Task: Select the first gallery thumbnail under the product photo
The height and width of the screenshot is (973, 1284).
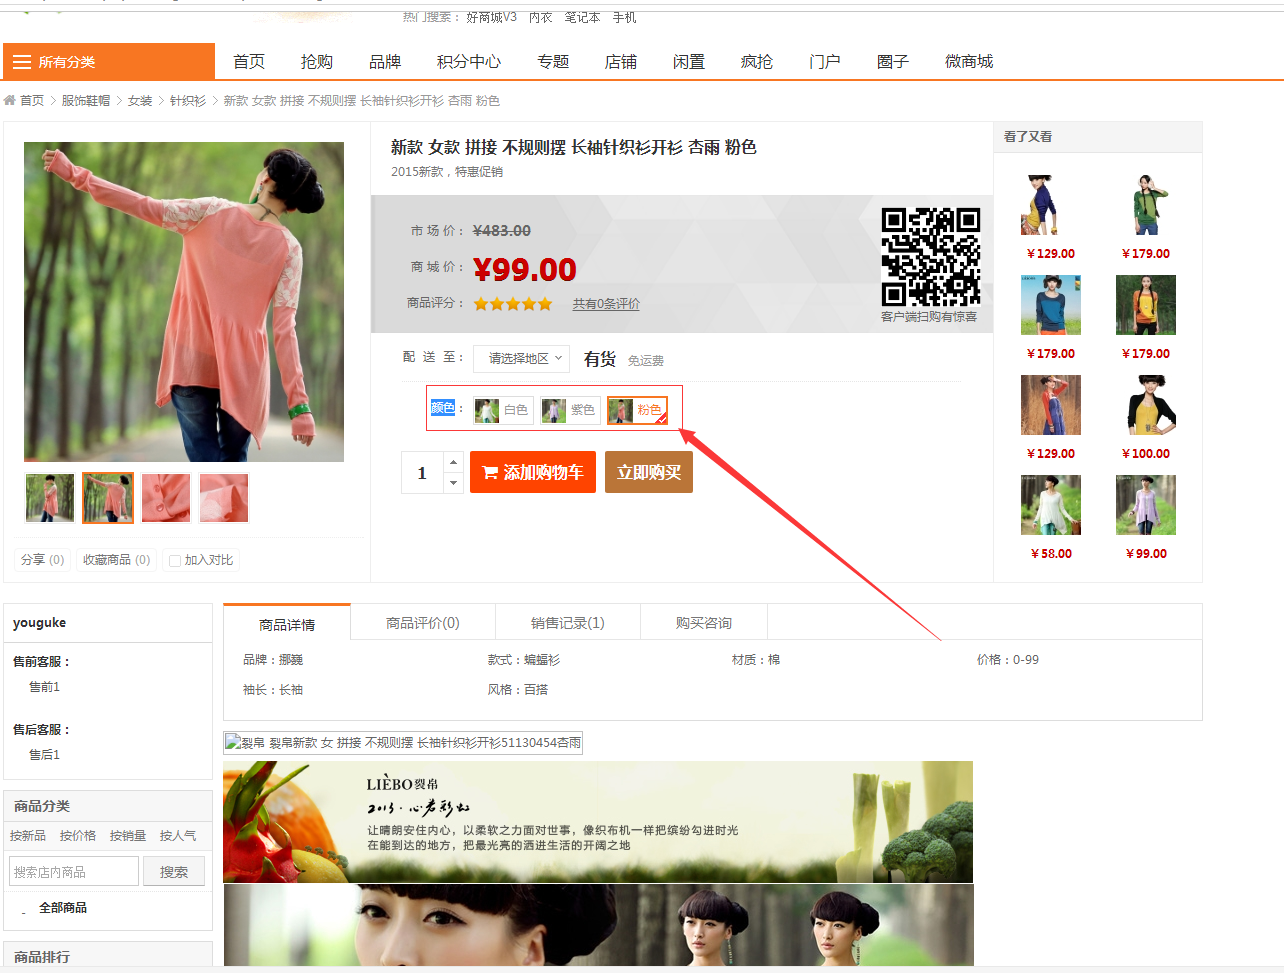Action: [50, 498]
